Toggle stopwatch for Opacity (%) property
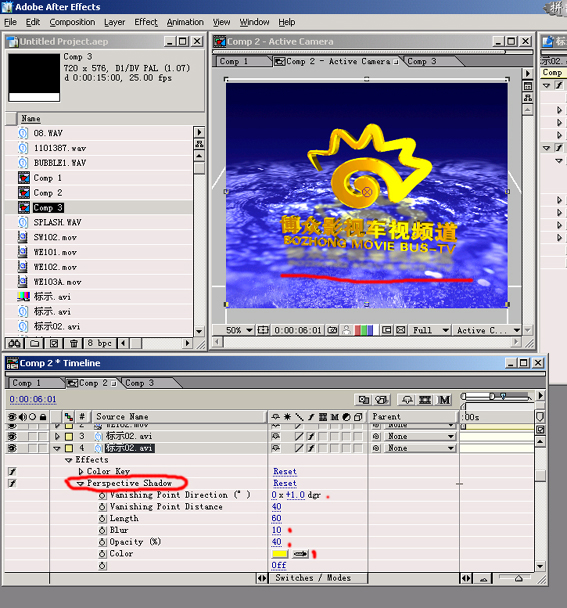 click(x=102, y=542)
